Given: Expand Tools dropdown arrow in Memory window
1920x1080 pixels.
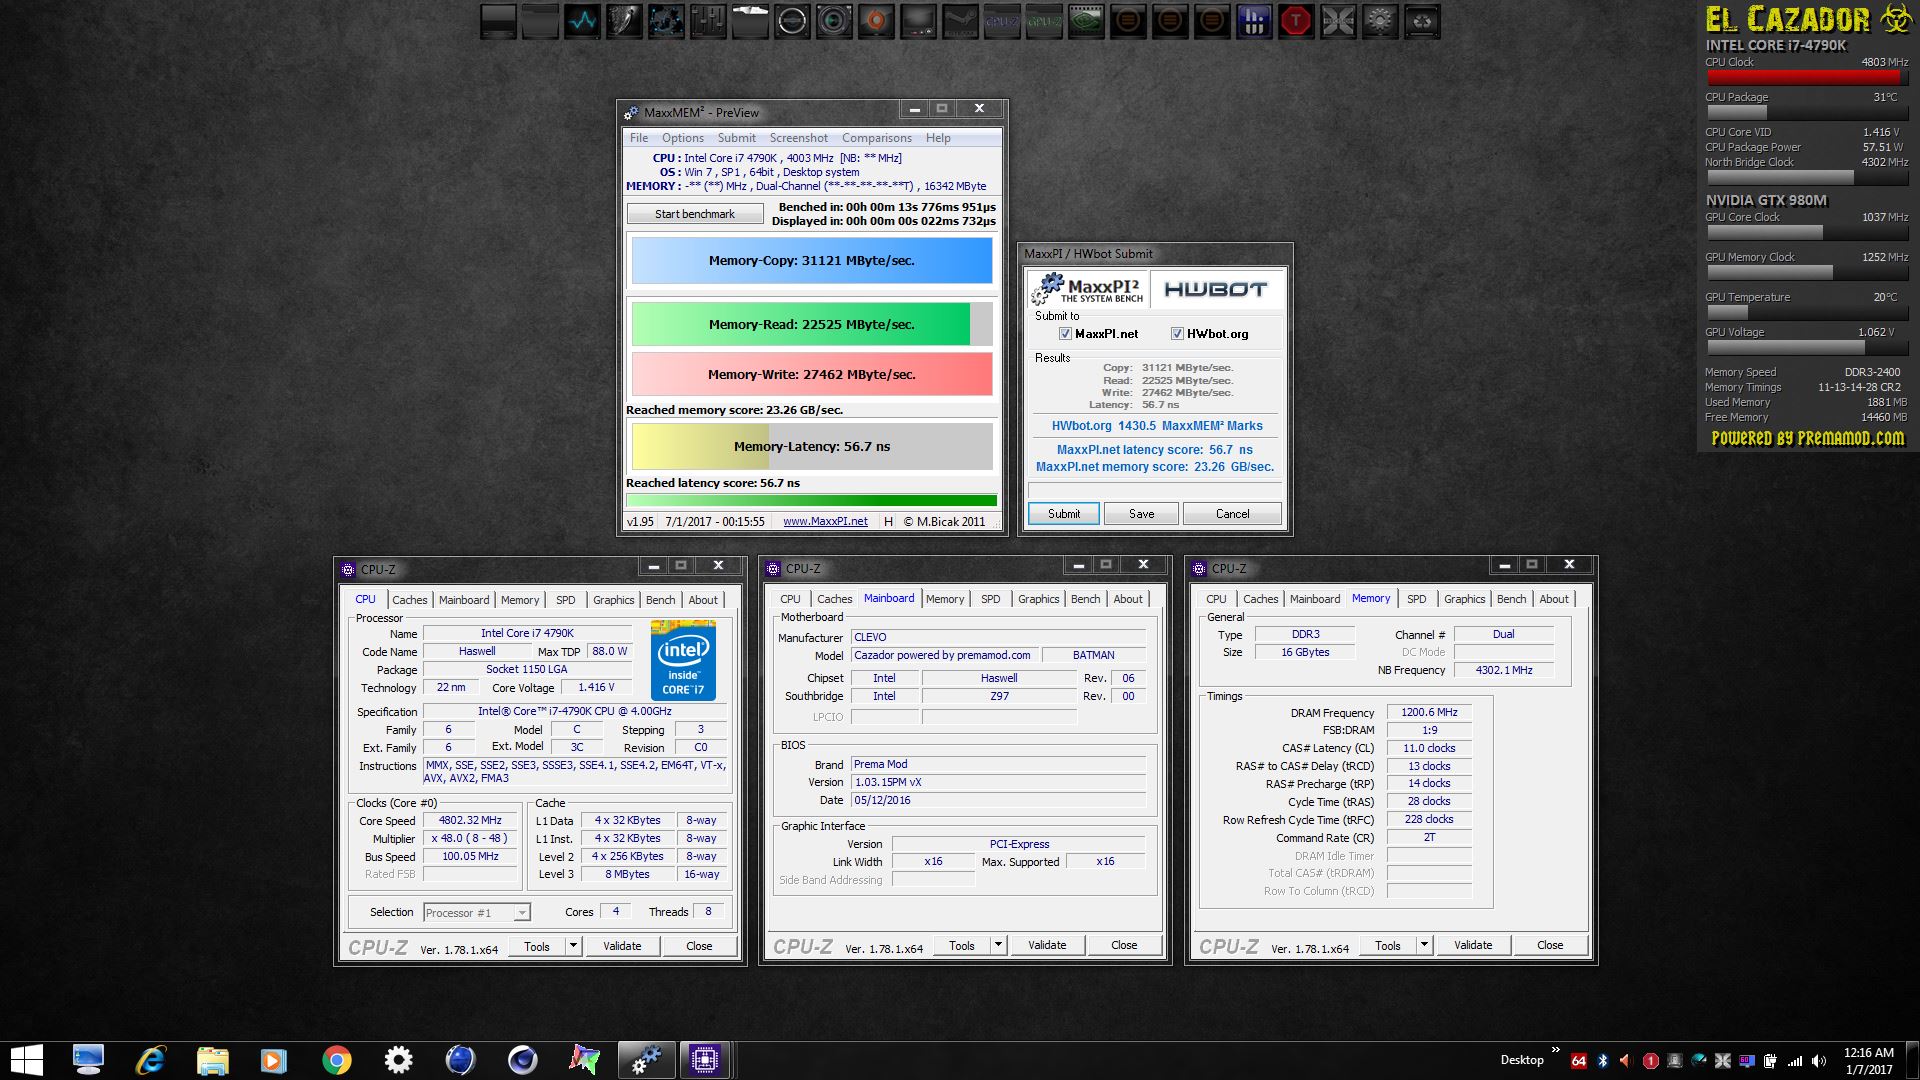Looking at the screenshot, I should [x=1424, y=945].
